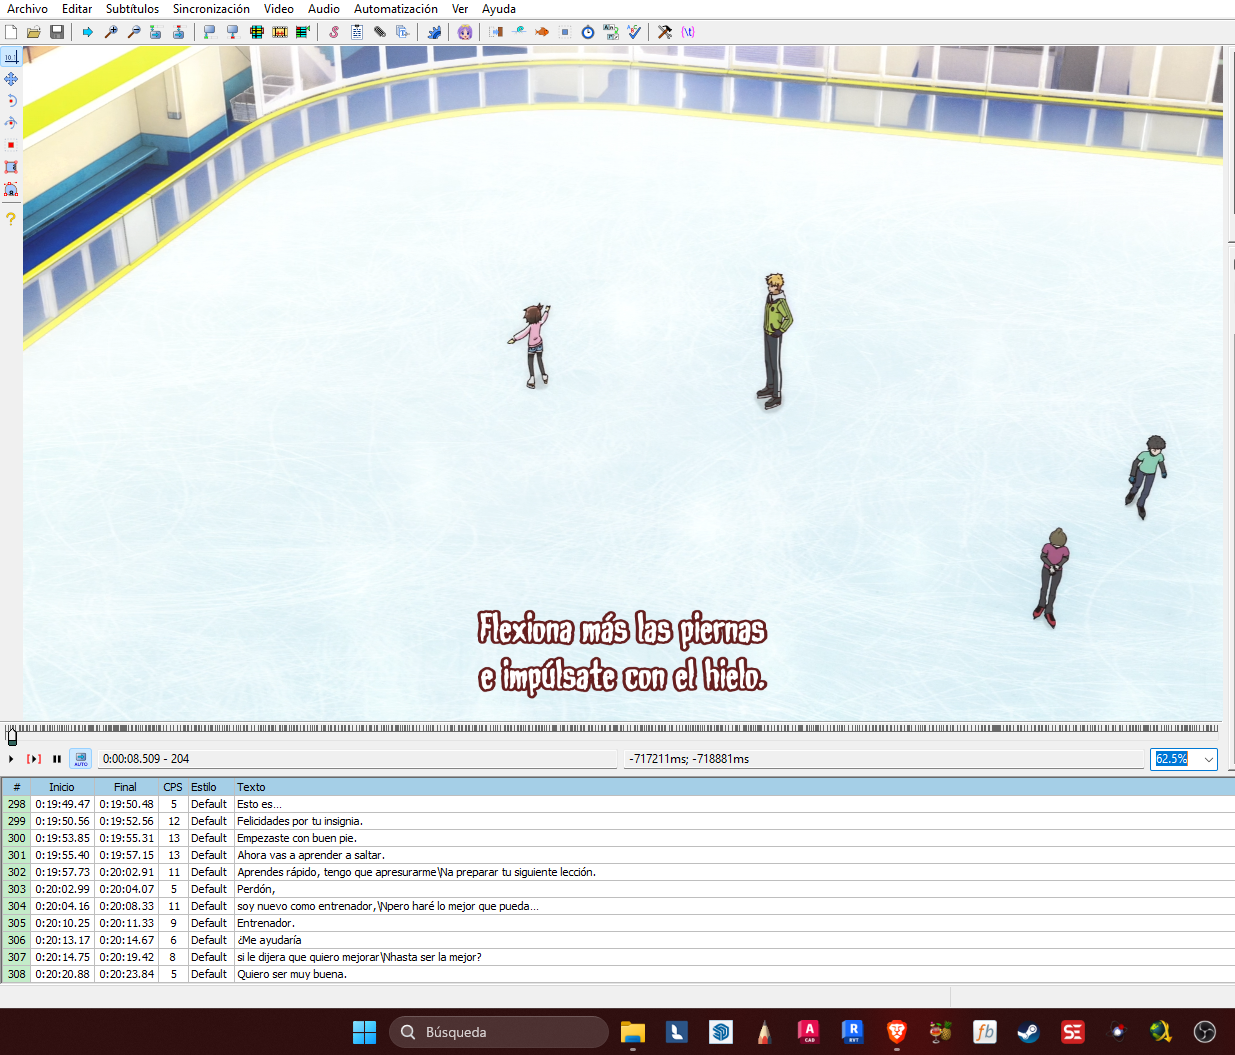This screenshot has height=1055, width=1235.
Task: Click the Jump to time arrow icon
Action: click(88, 32)
